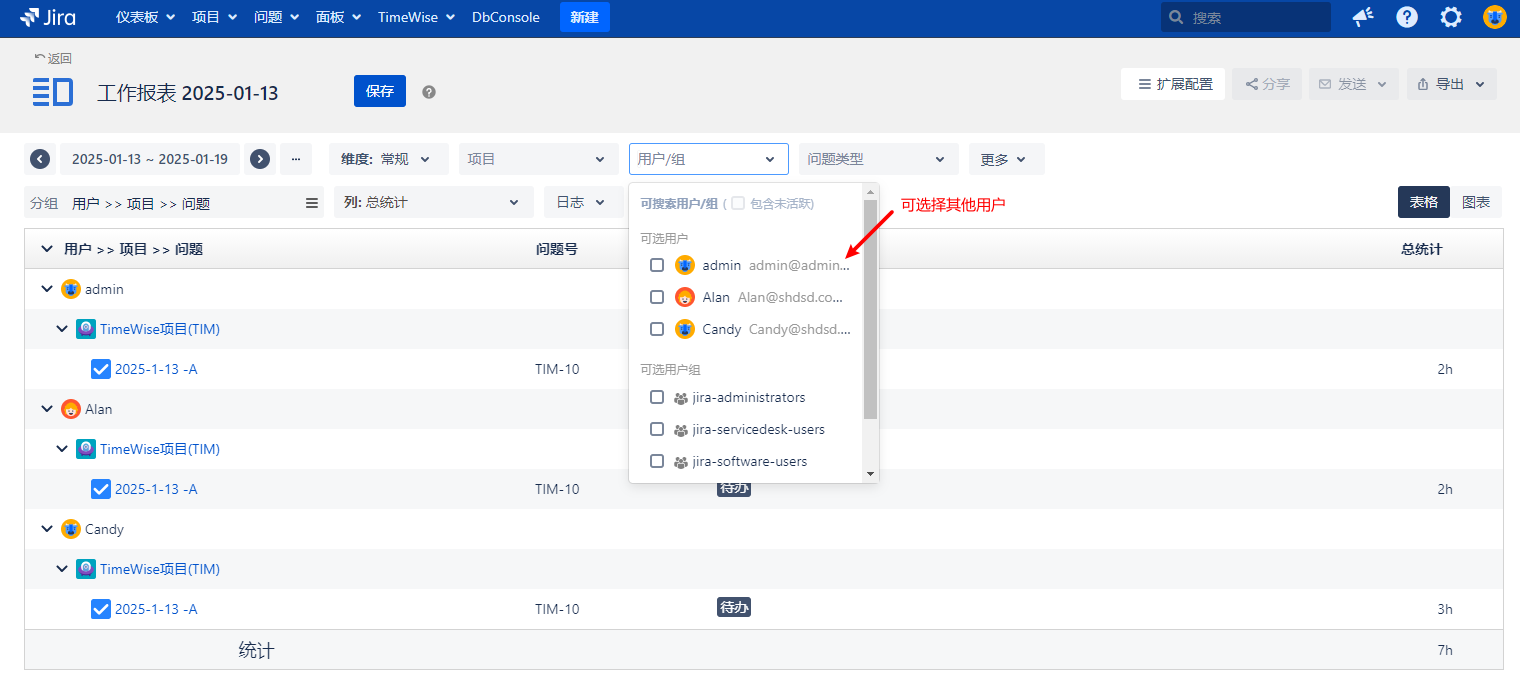Go to next week with right arrow

(260, 159)
